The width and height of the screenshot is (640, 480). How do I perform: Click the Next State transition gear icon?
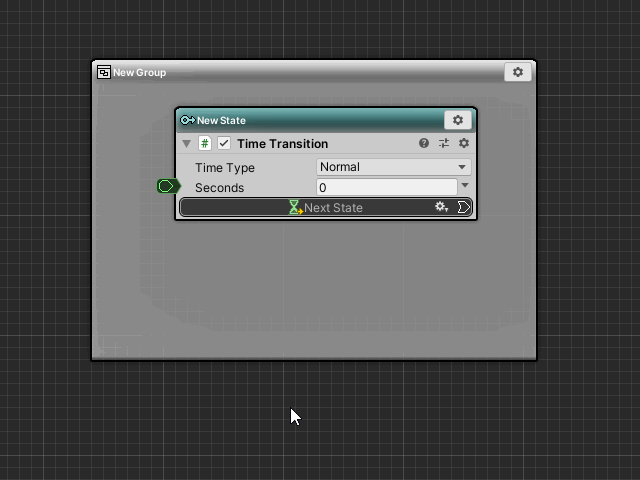[x=441, y=207]
